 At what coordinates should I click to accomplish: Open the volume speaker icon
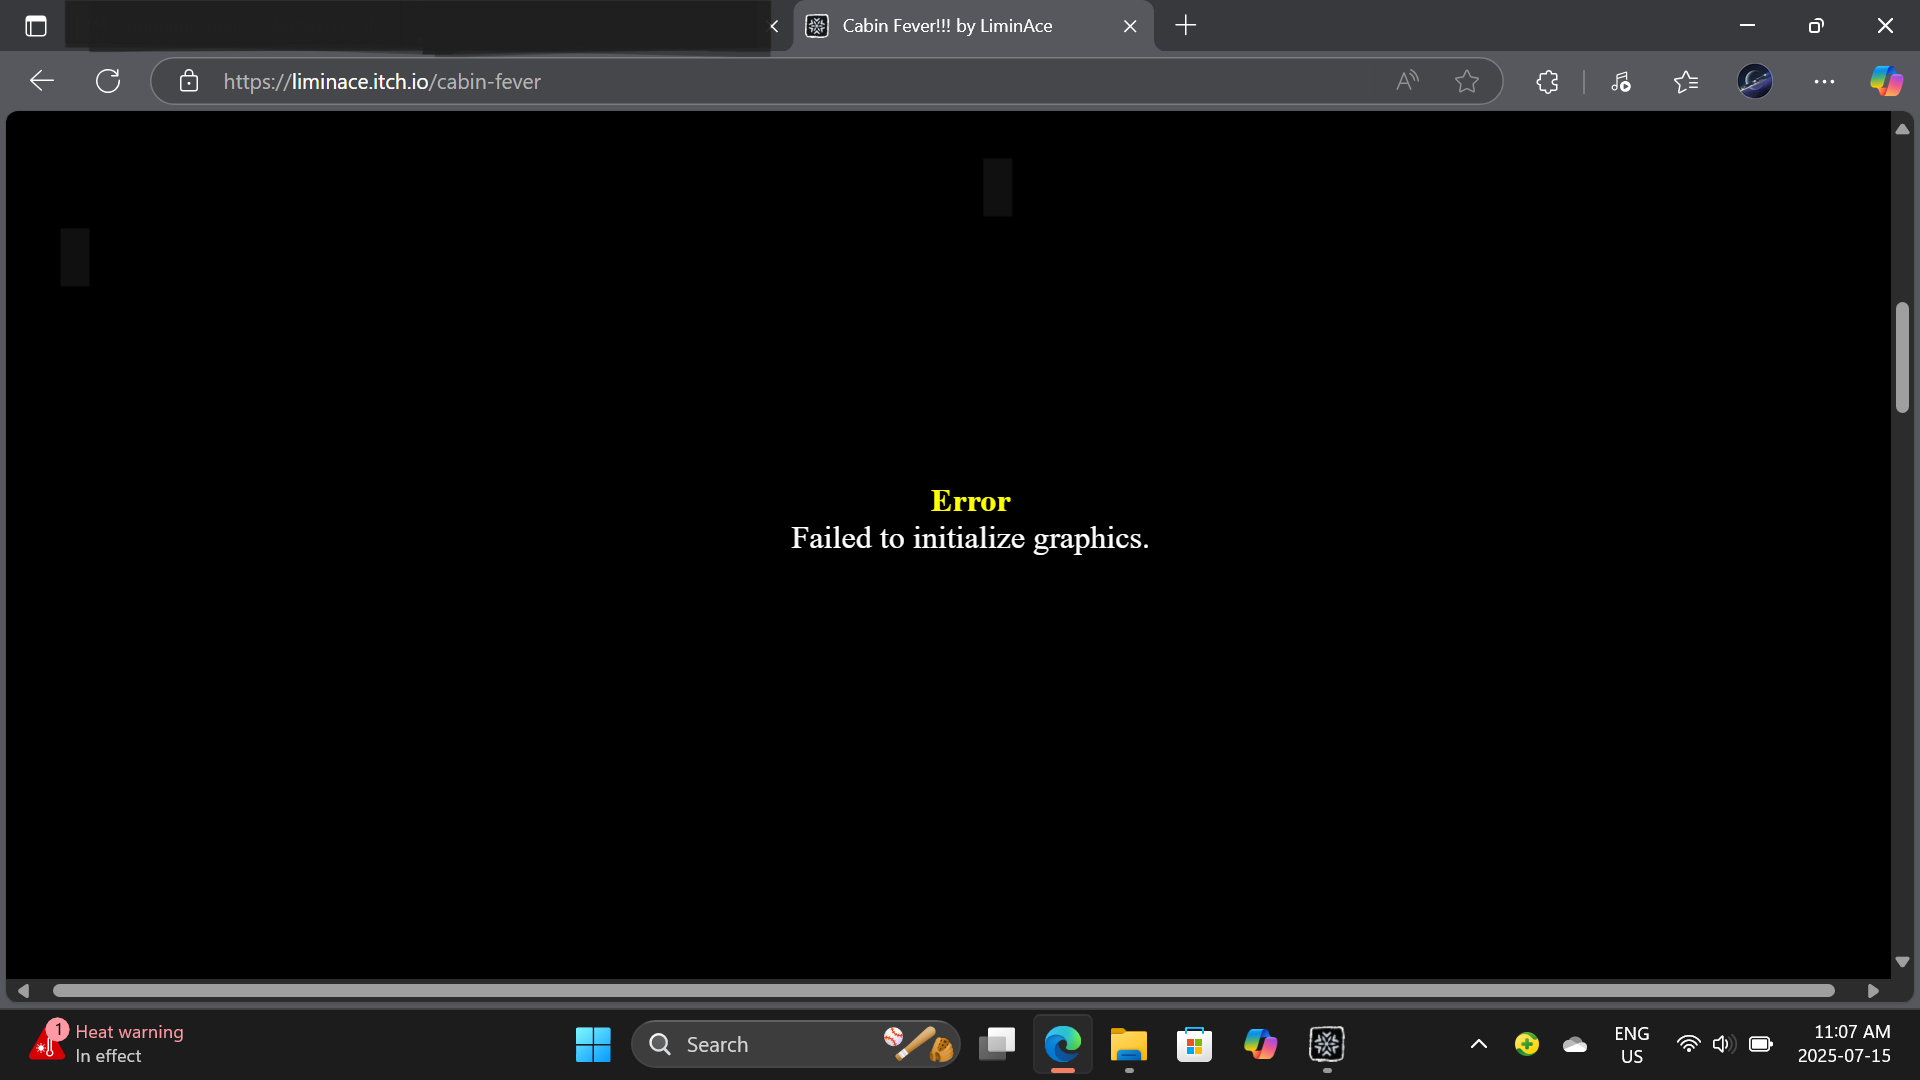(1723, 1044)
